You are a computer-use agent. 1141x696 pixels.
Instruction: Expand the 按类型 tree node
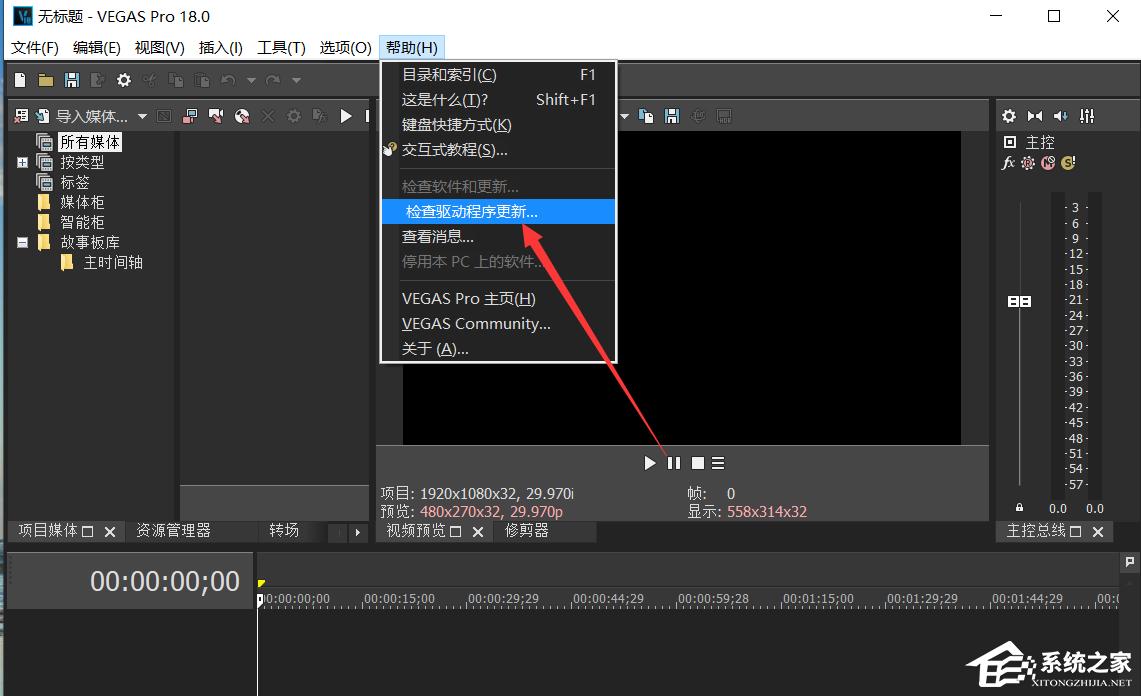(x=22, y=162)
